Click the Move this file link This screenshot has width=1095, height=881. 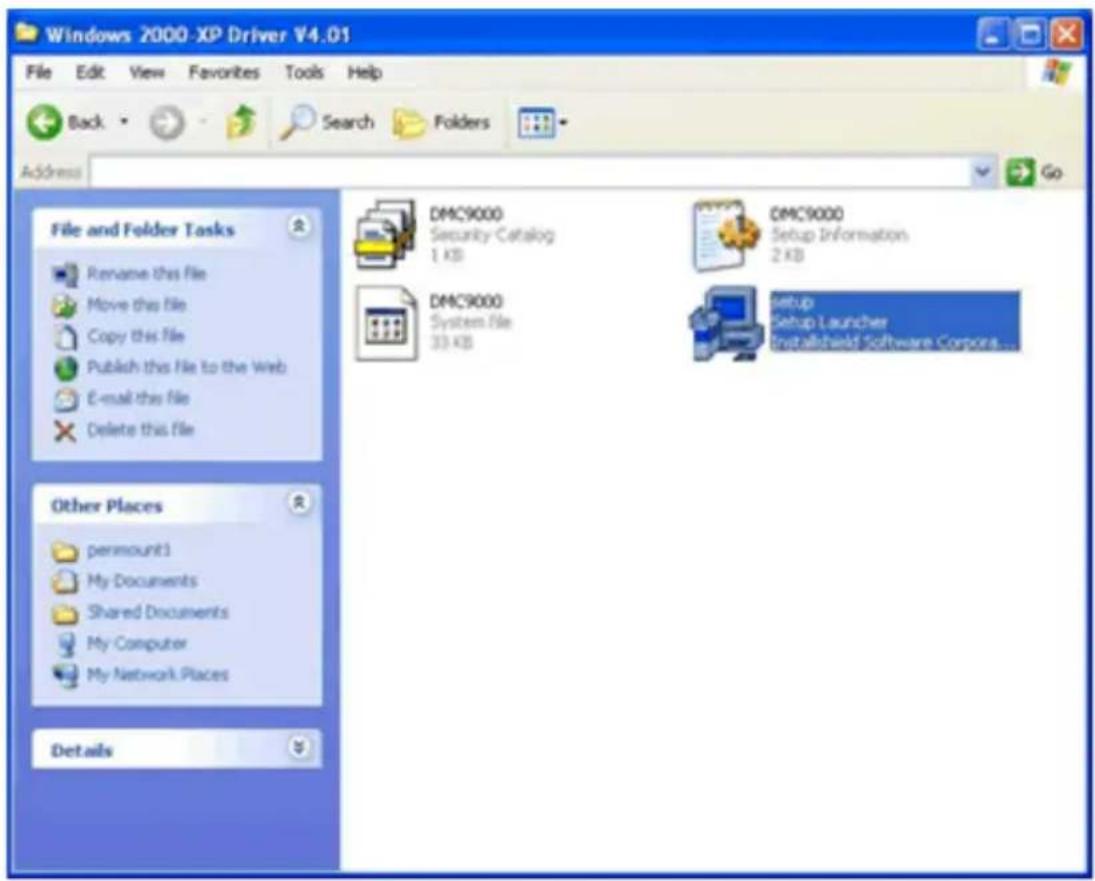click(136, 305)
